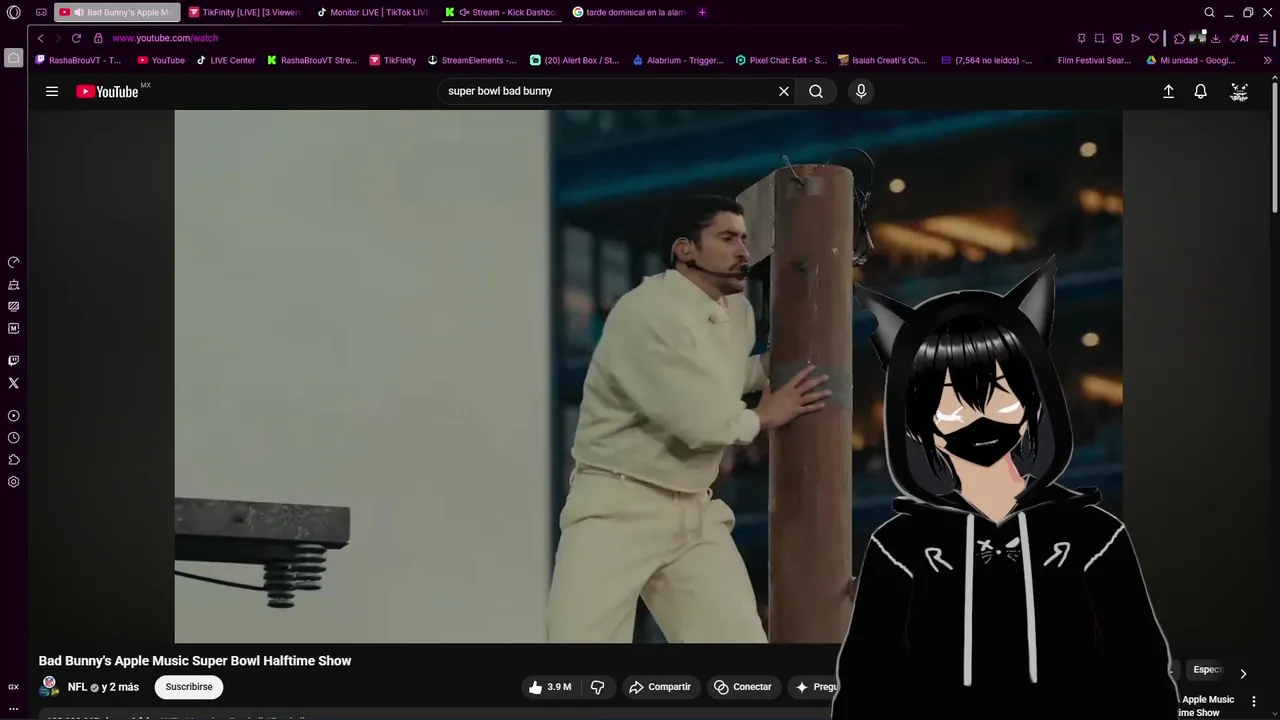Switch to the TikFinity [LIVE] tab

point(244,12)
